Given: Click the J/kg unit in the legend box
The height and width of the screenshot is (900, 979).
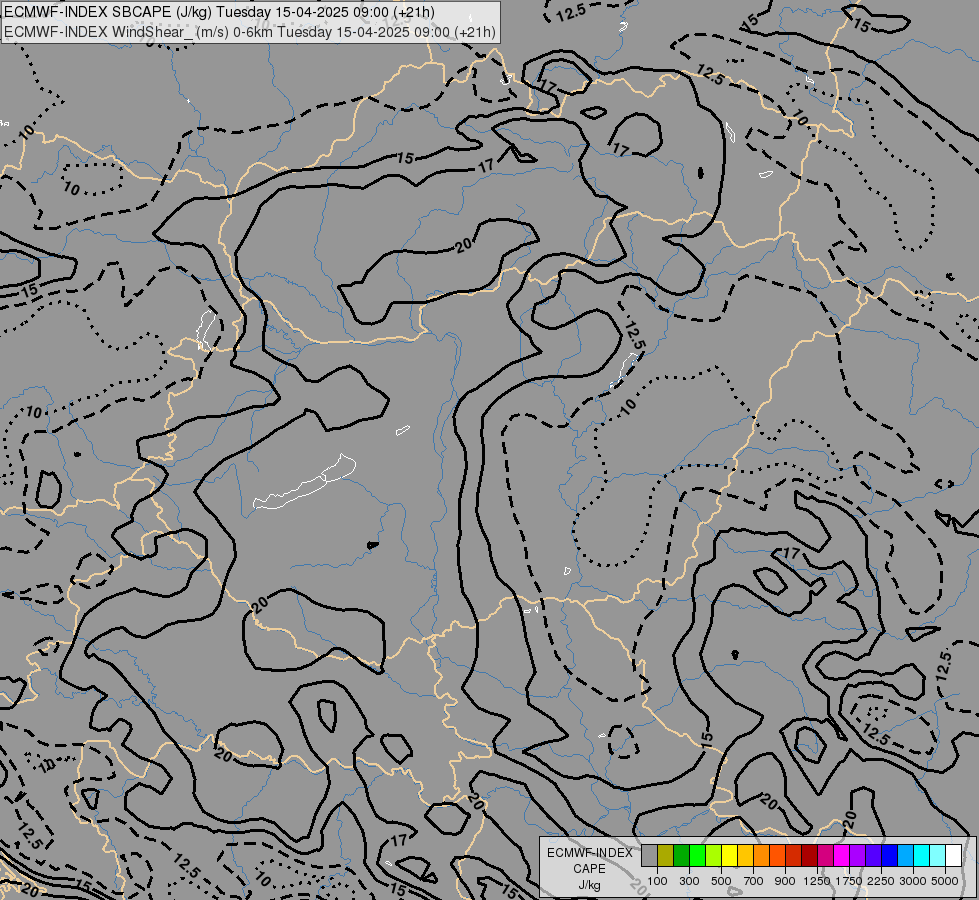Looking at the screenshot, I should [589, 885].
